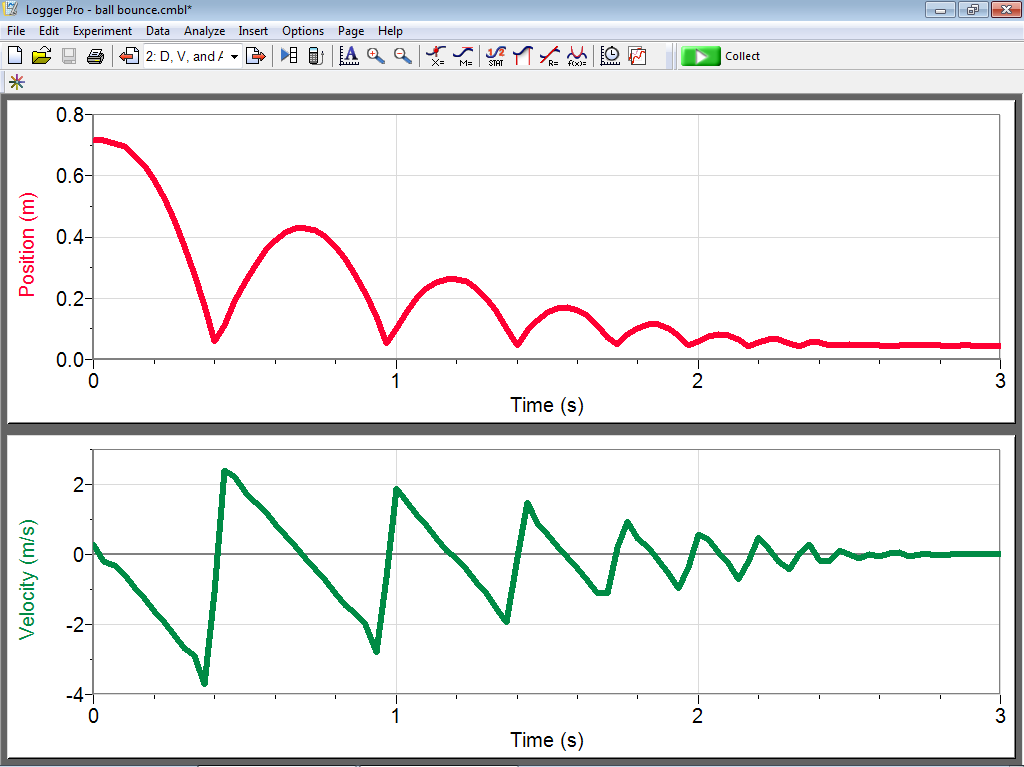The height and width of the screenshot is (767, 1024).
Task: Click the New file icon
Action: tap(14, 56)
